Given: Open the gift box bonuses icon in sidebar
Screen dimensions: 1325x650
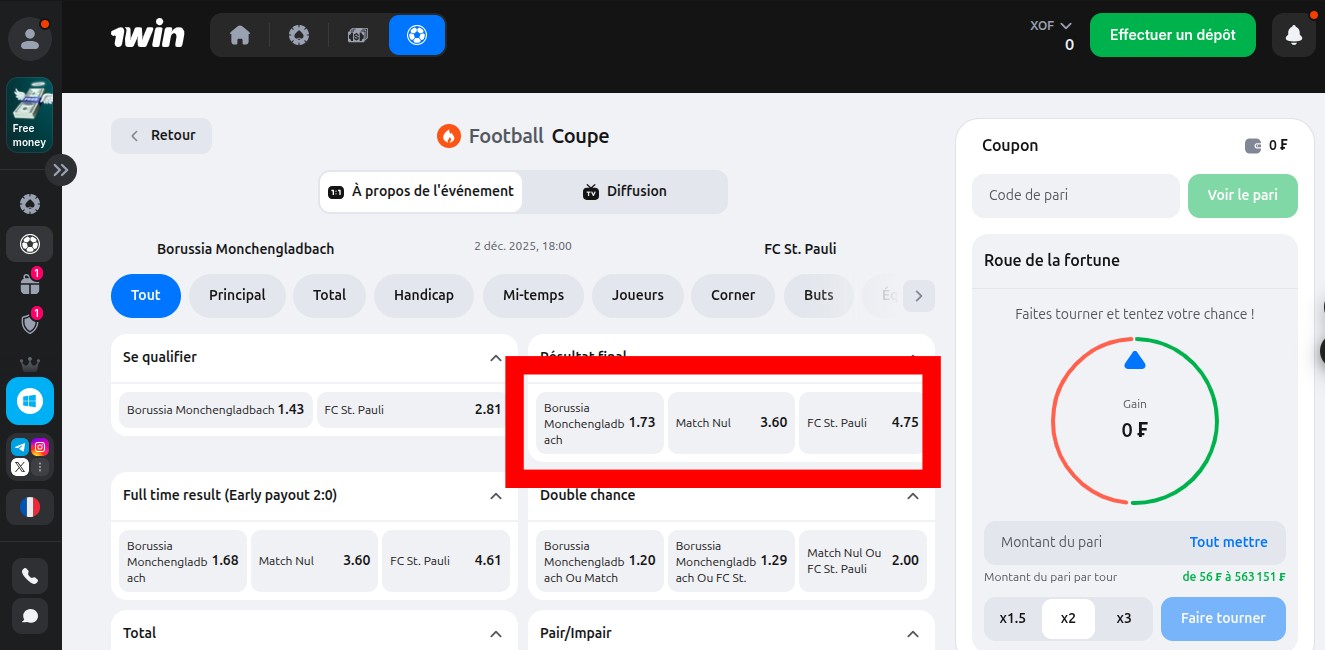Looking at the screenshot, I should [30, 284].
